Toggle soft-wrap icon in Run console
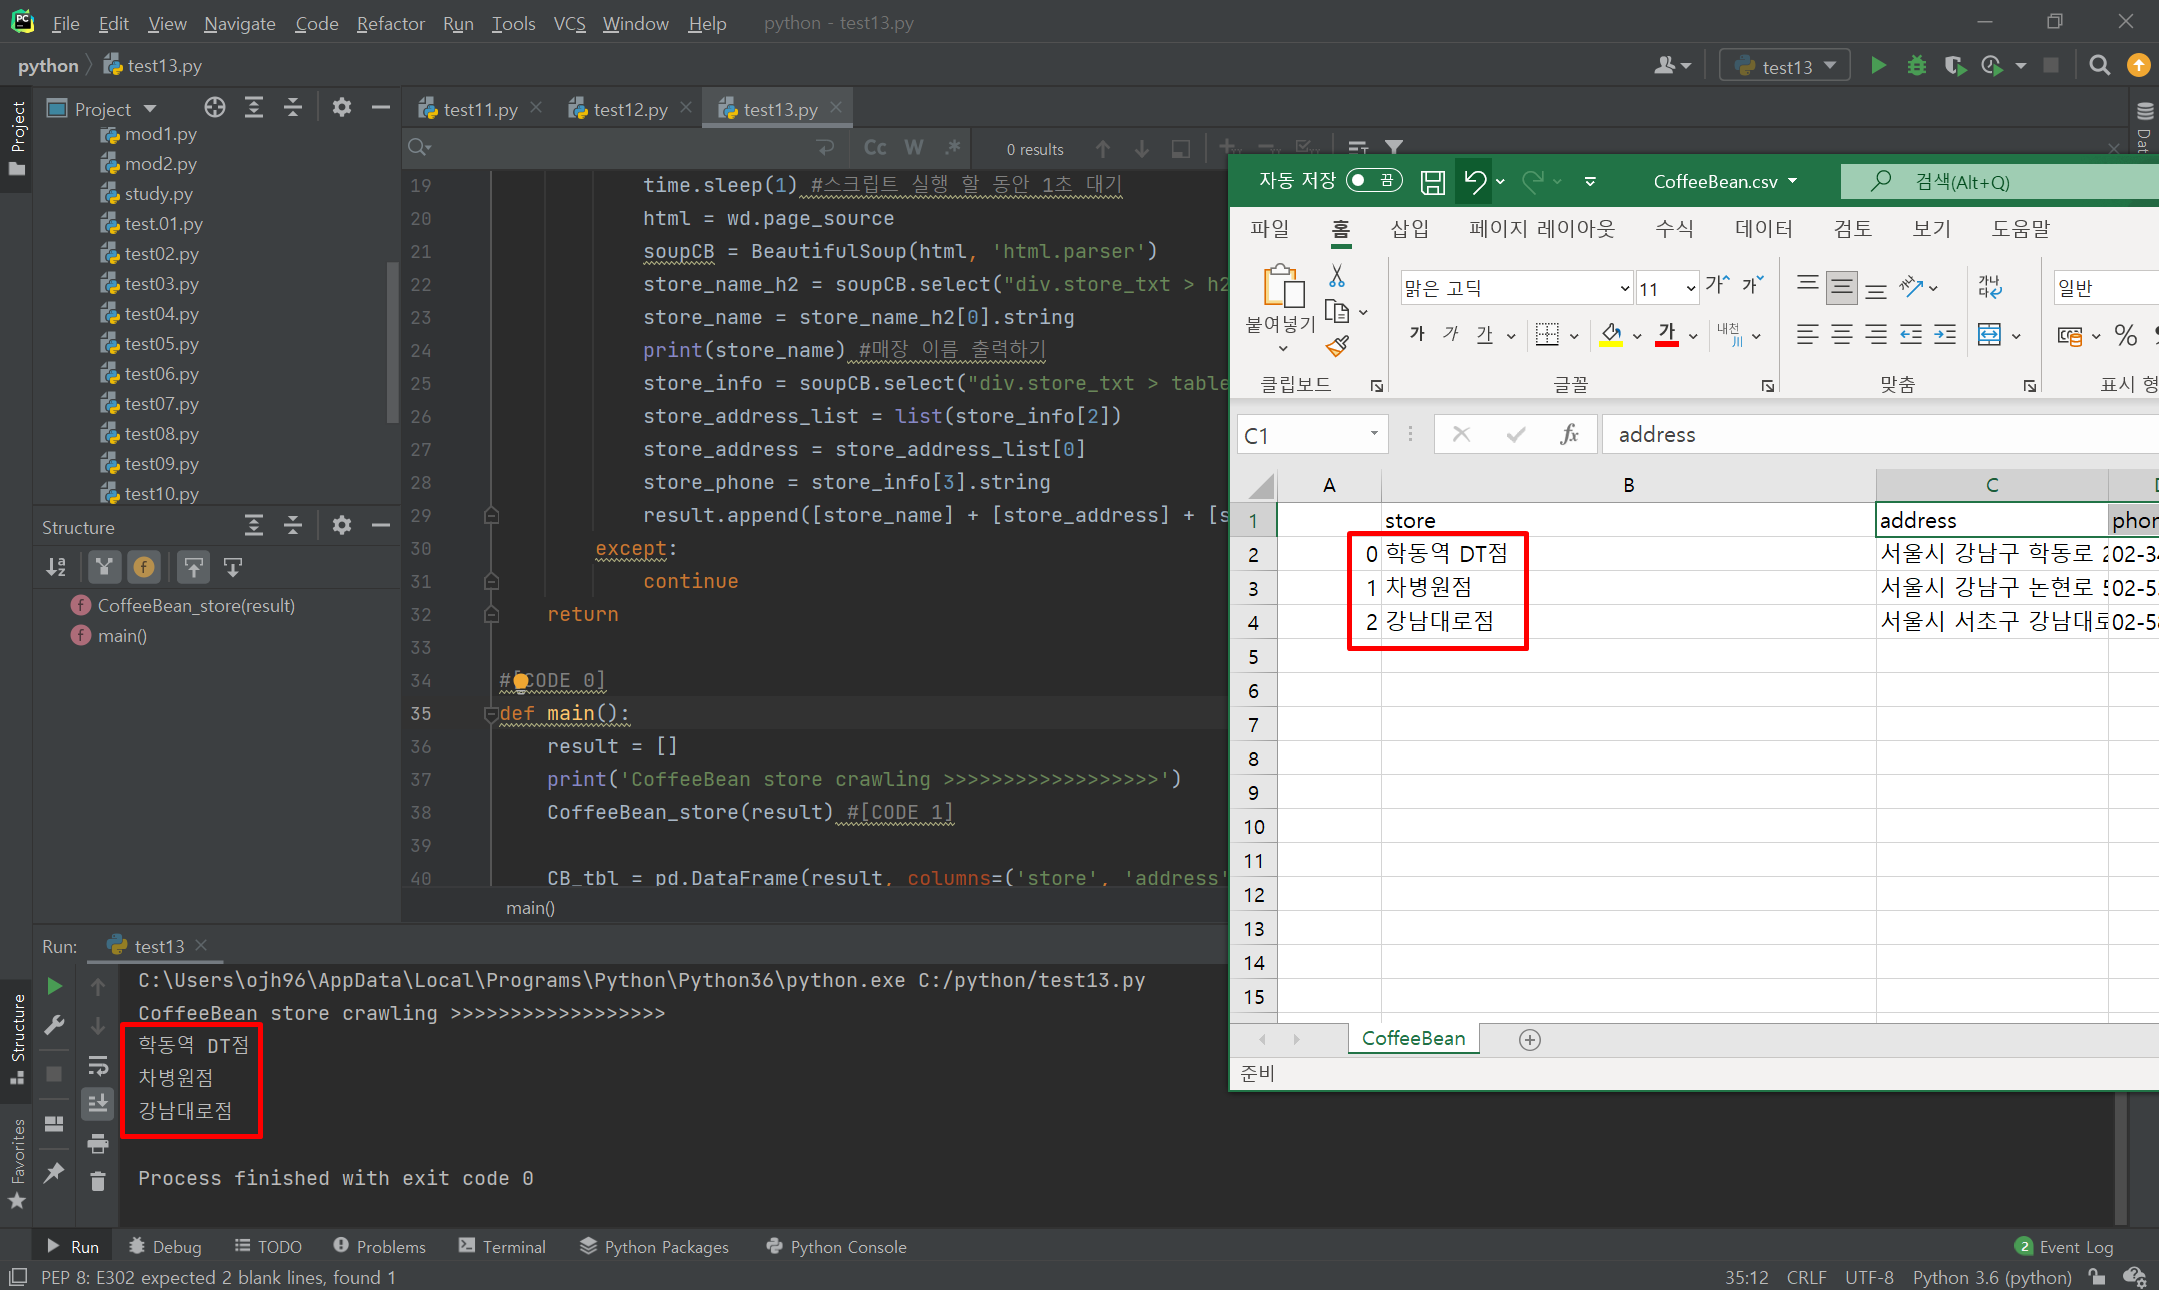Viewport: 2159px width, 1290px height. [98, 1065]
